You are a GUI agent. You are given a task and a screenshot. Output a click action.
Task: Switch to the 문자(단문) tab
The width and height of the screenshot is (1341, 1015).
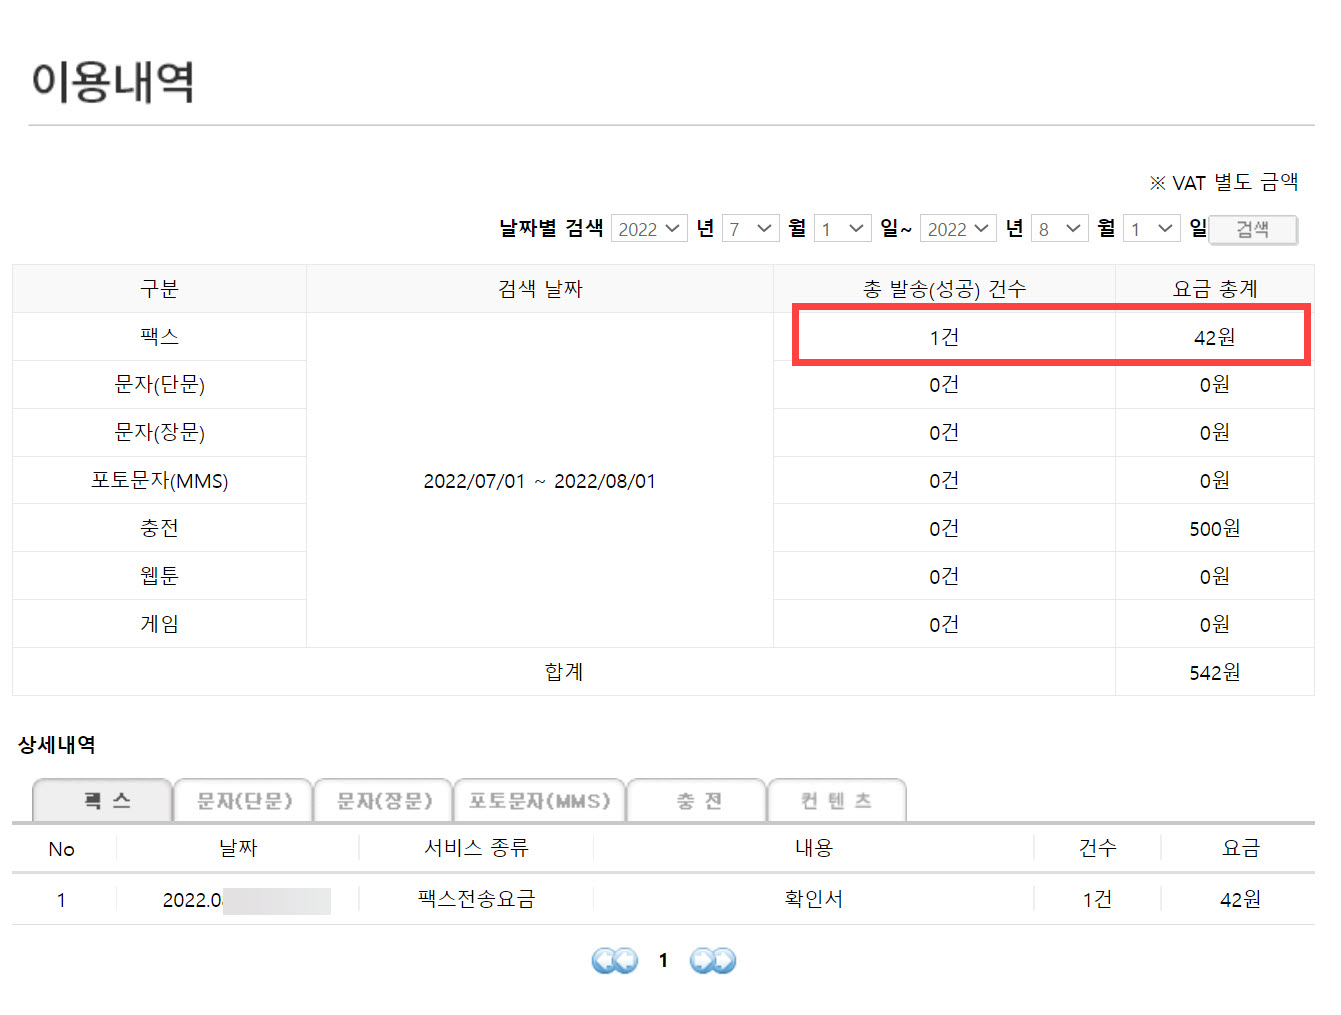243,800
